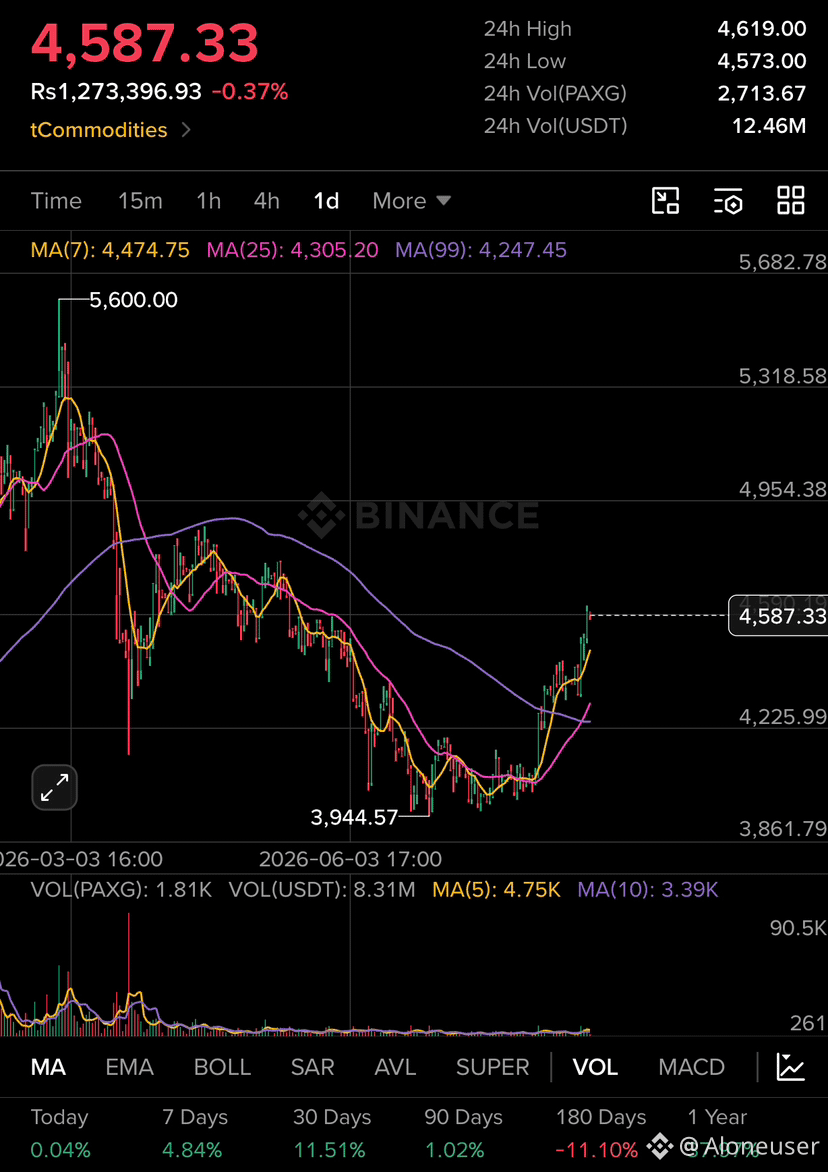Click the 7 Days 4.84% performance
Screen dimensions: 828x1172
tap(194, 1133)
